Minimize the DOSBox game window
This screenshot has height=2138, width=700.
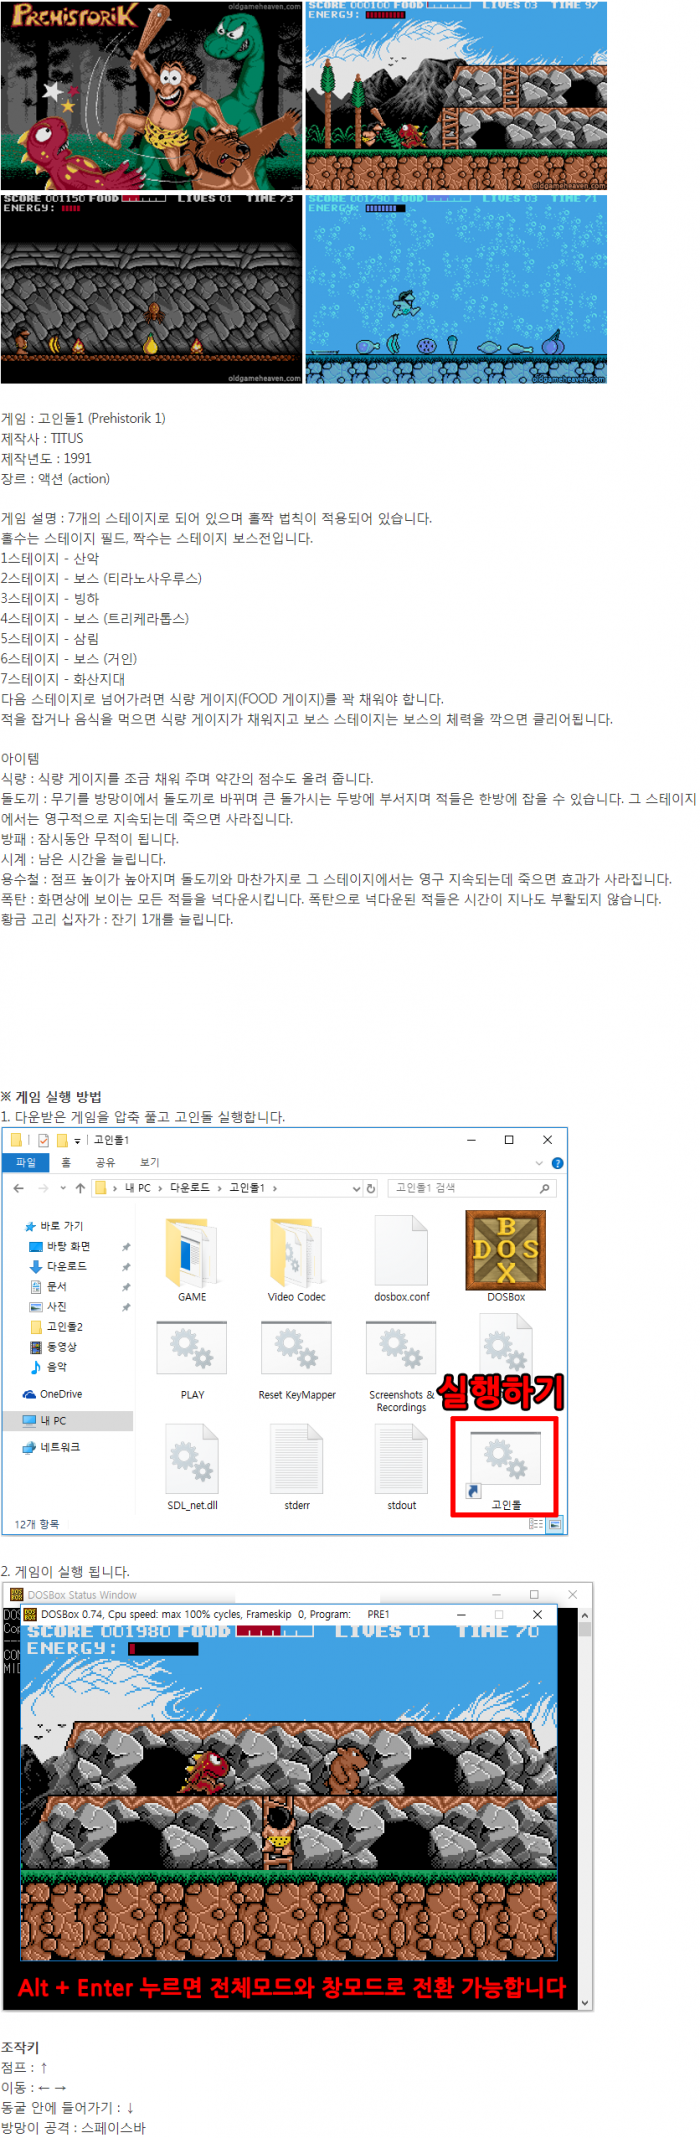click(x=461, y=1614)
